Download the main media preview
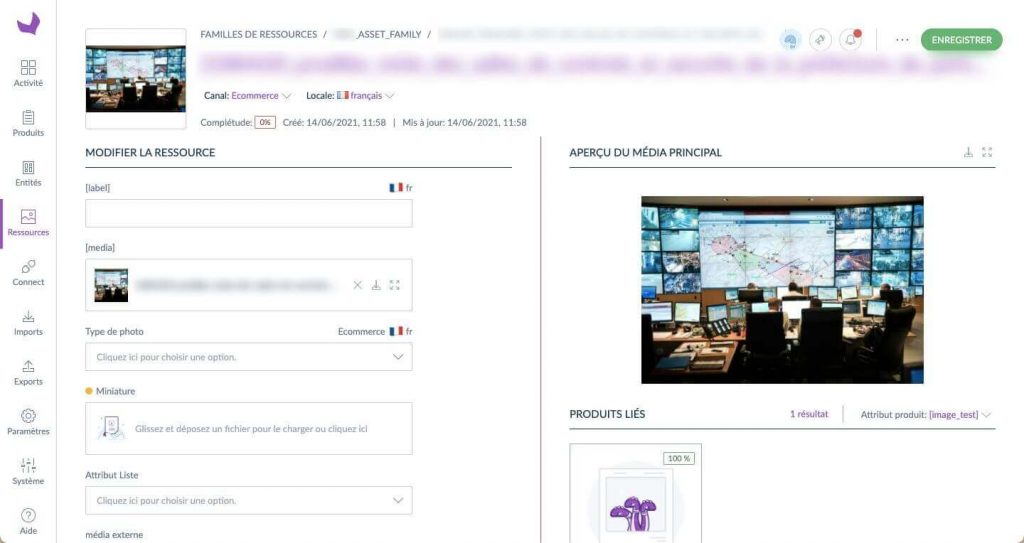This screenshot has width=1024, height=543. (x=968, y=152)
